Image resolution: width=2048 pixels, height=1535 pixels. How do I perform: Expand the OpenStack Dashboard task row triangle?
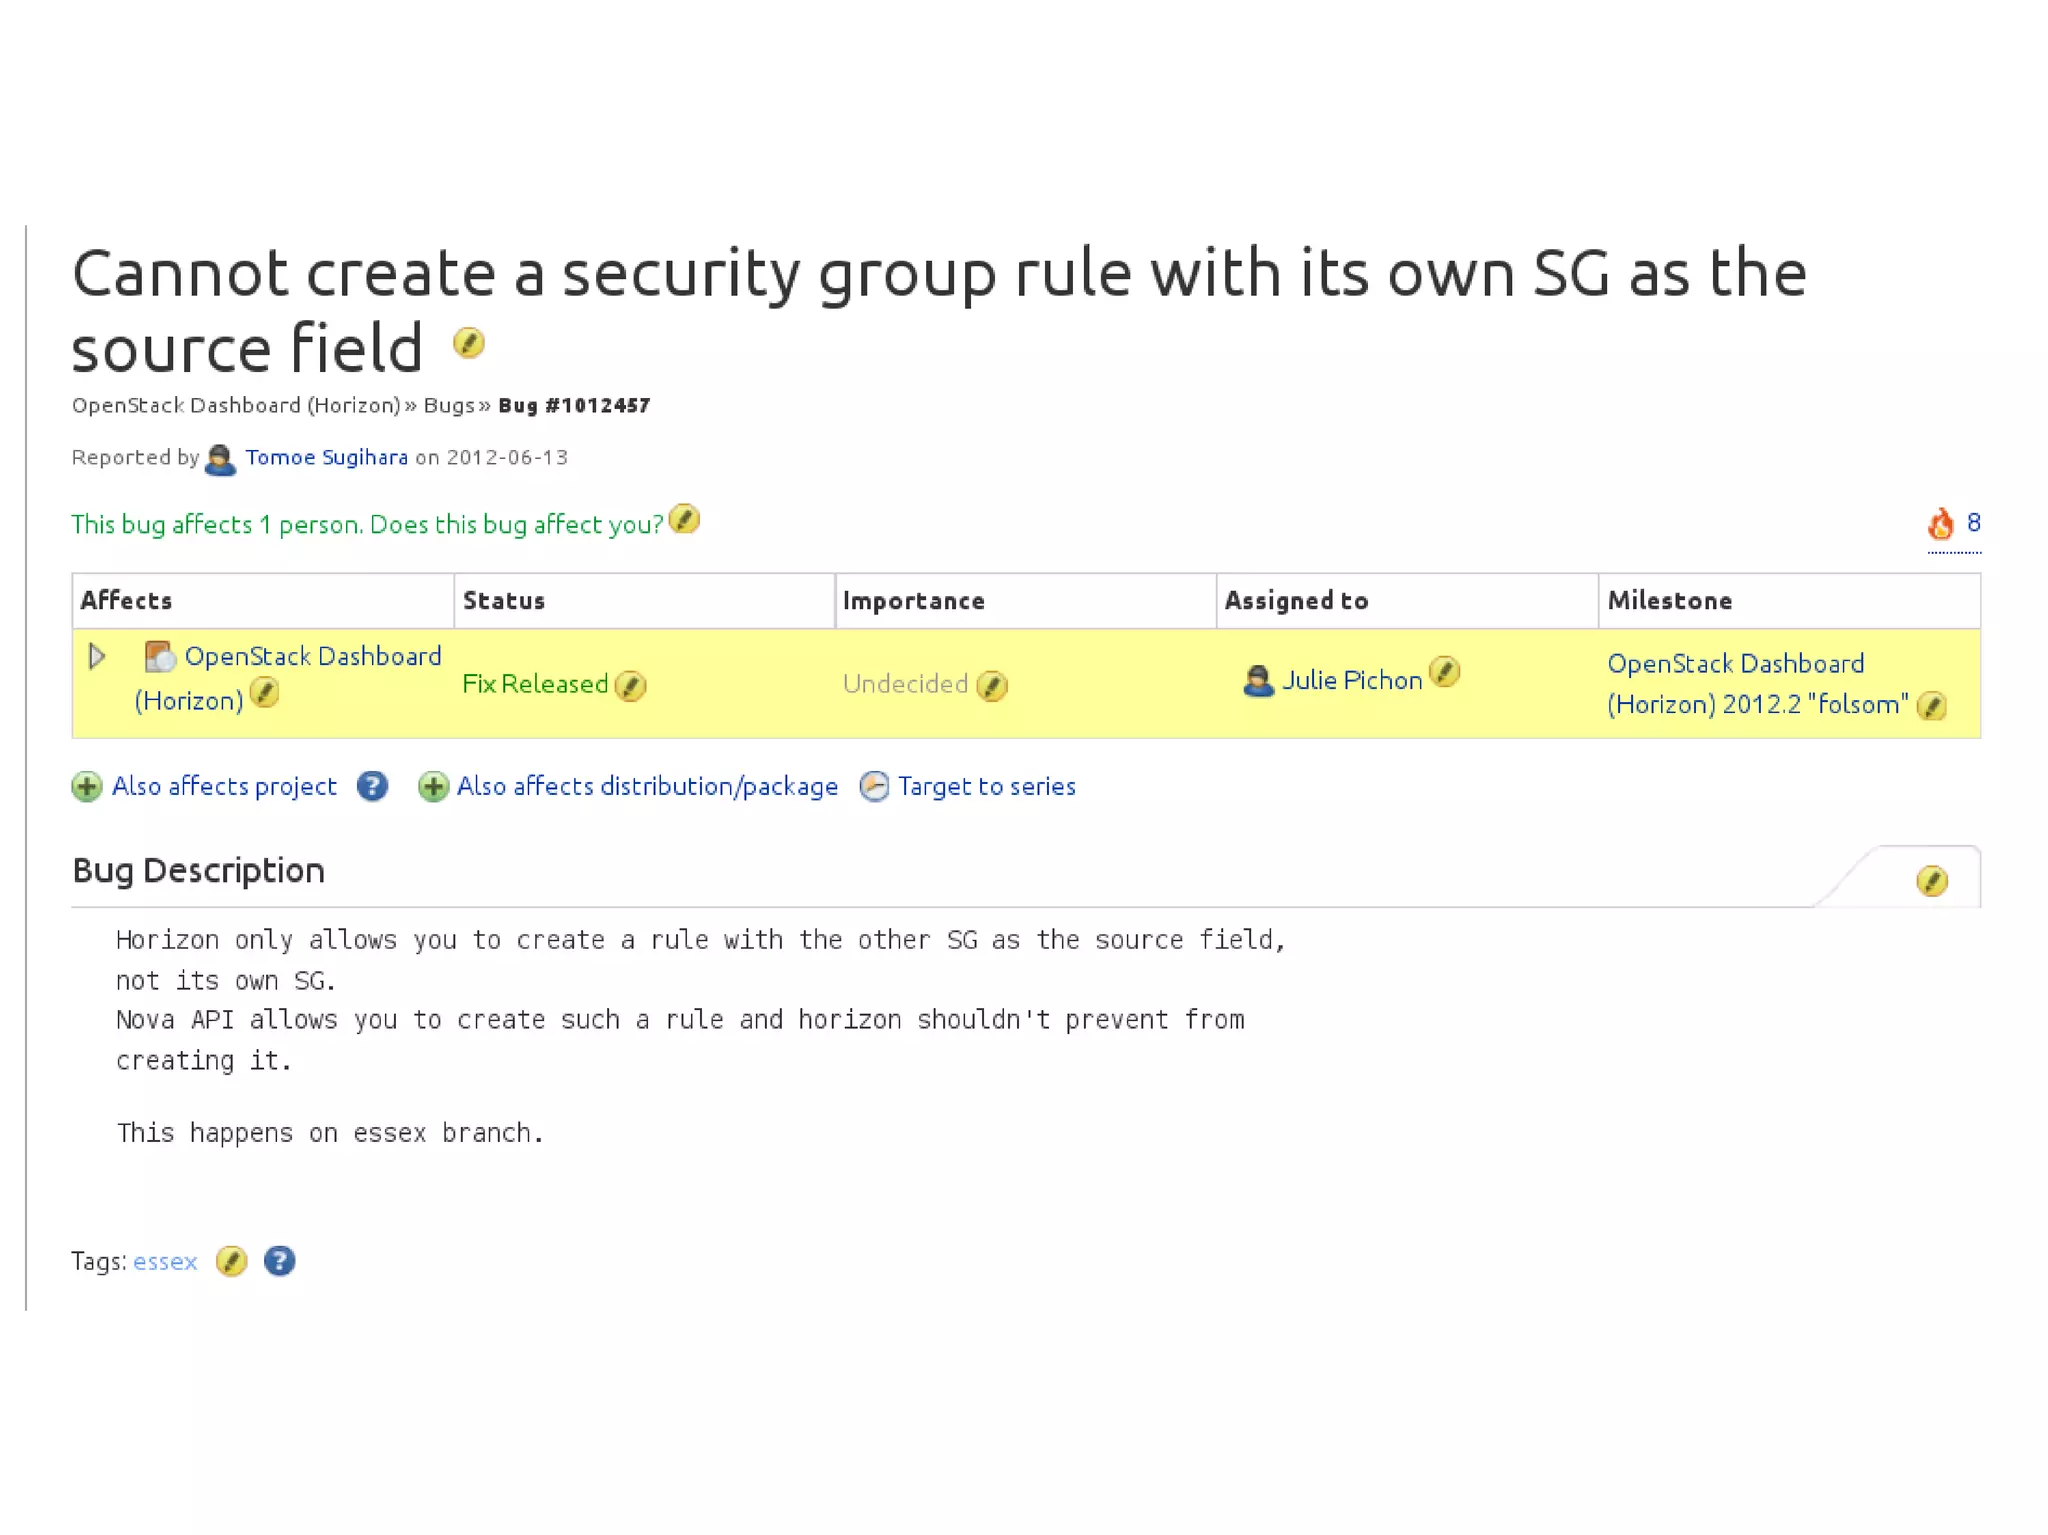click(97, 657)
